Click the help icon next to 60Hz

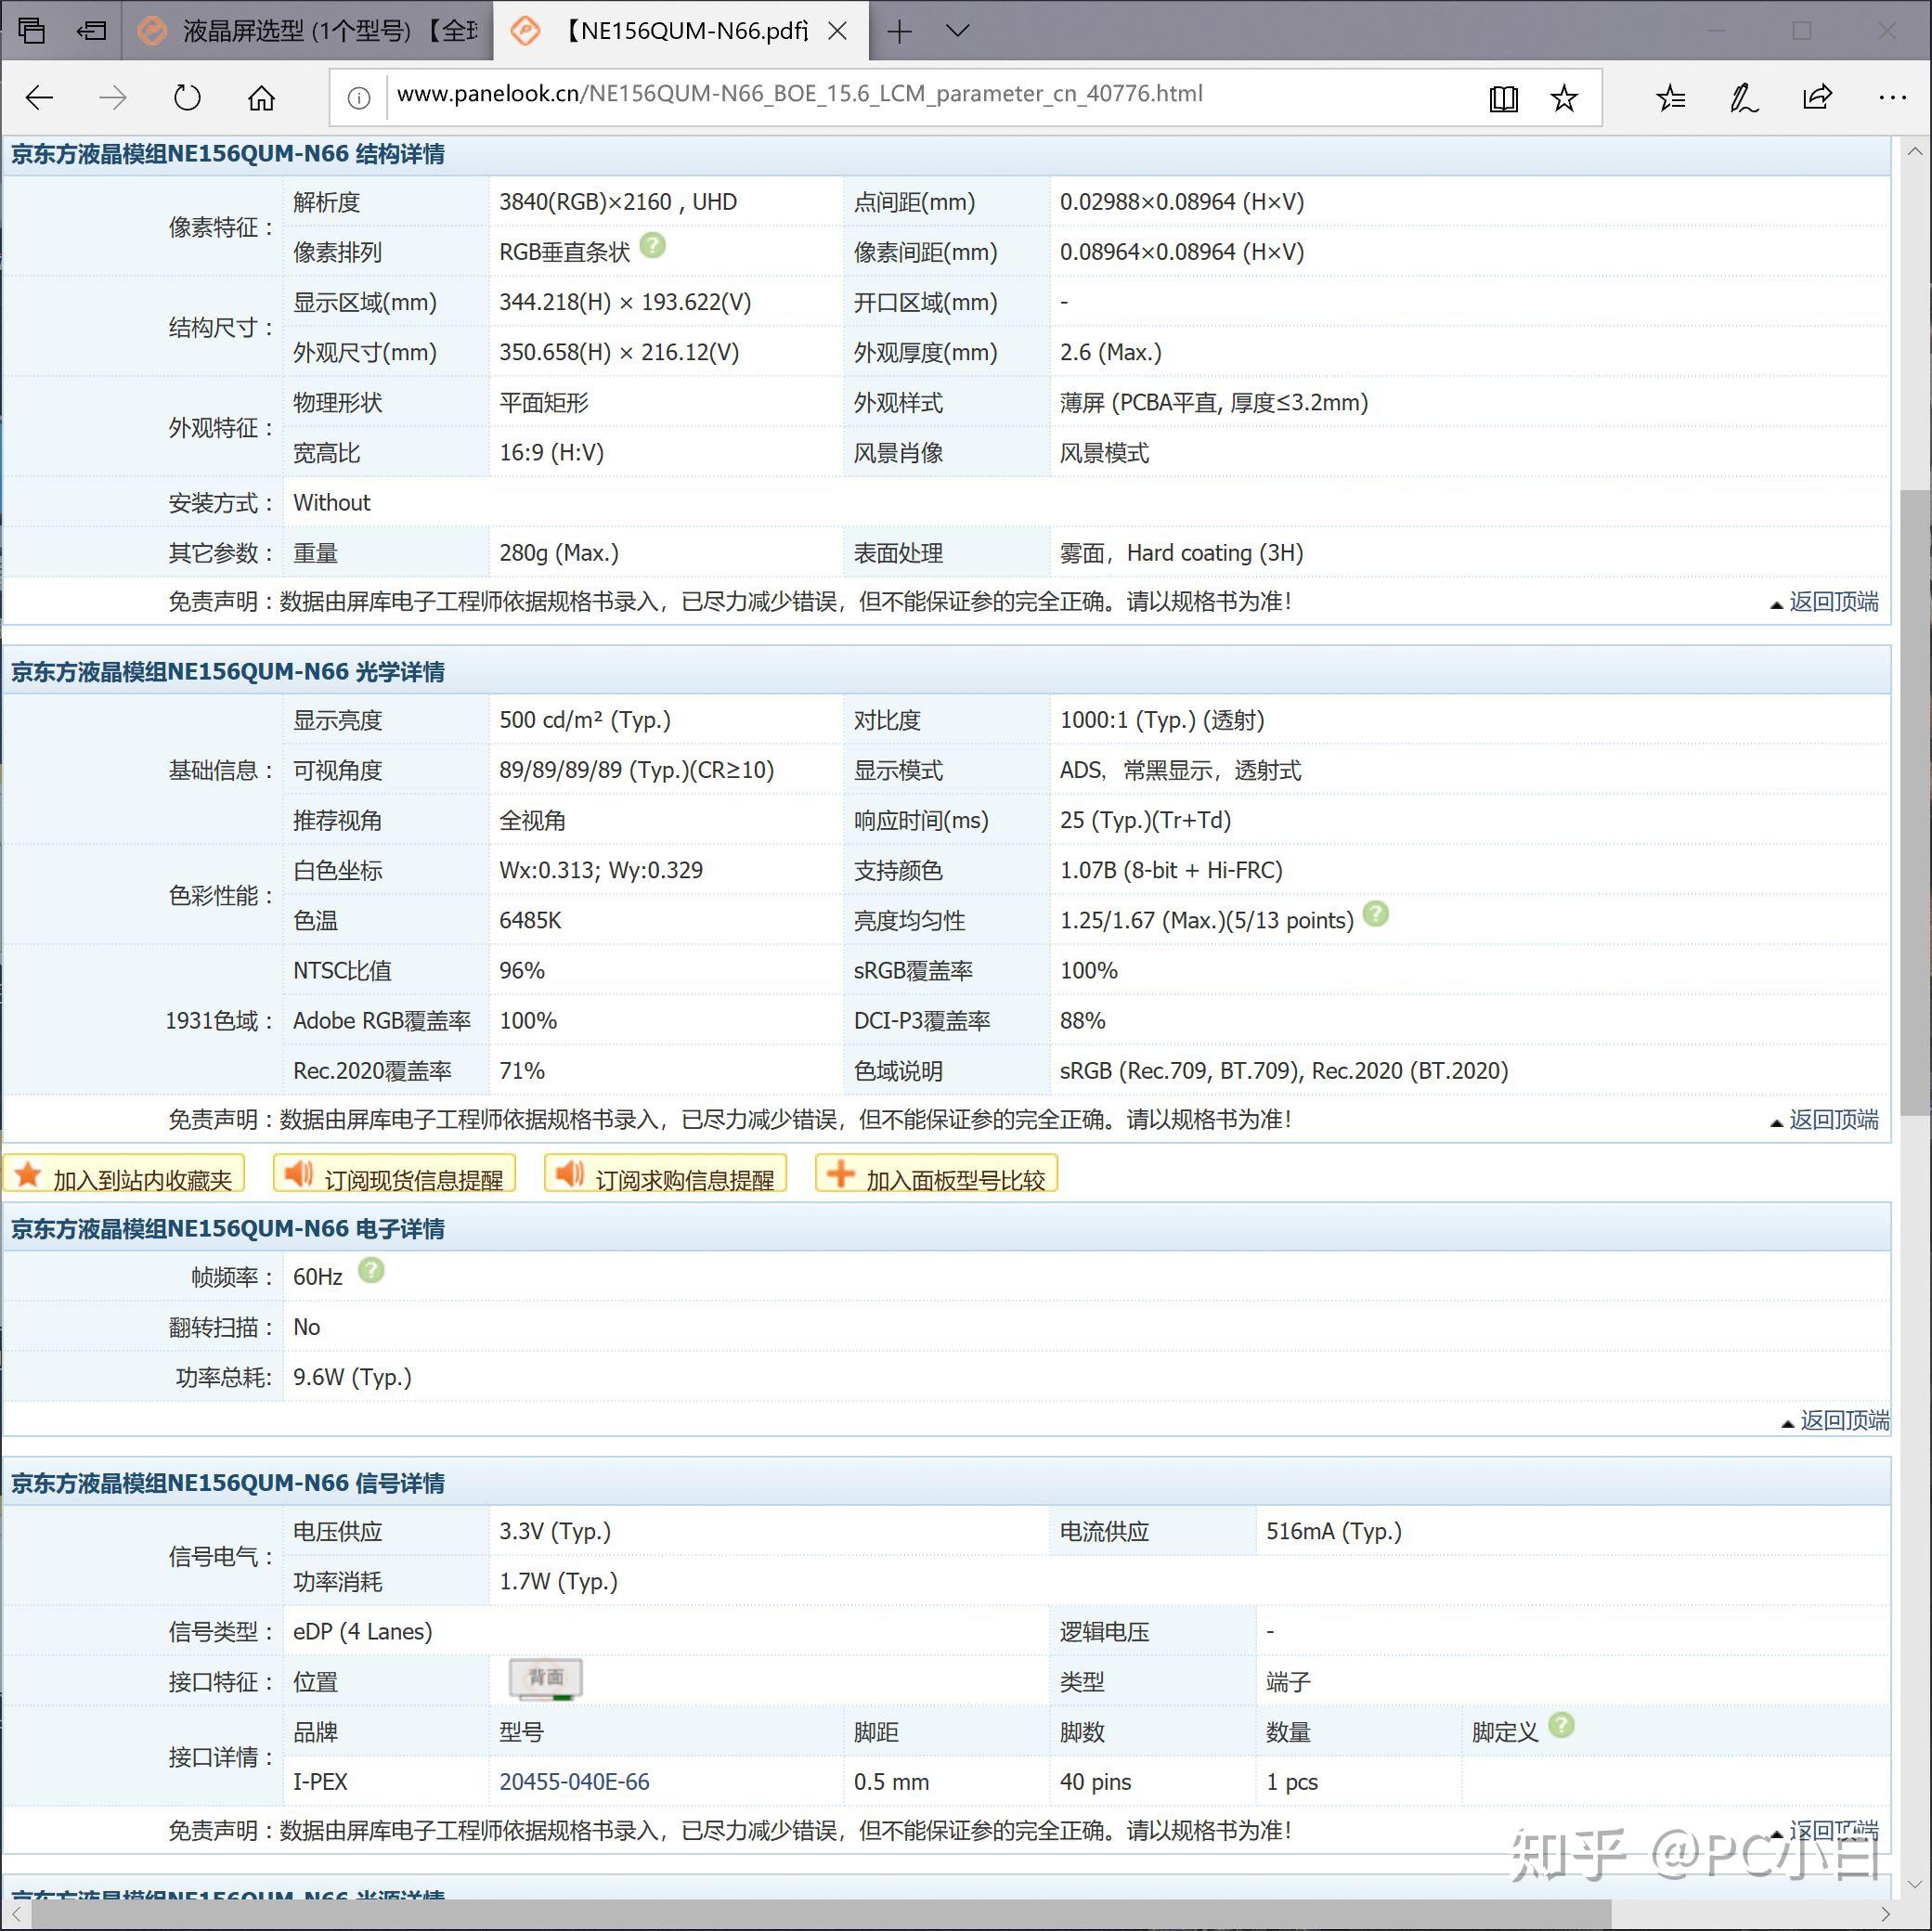[x=371, y=1270]
